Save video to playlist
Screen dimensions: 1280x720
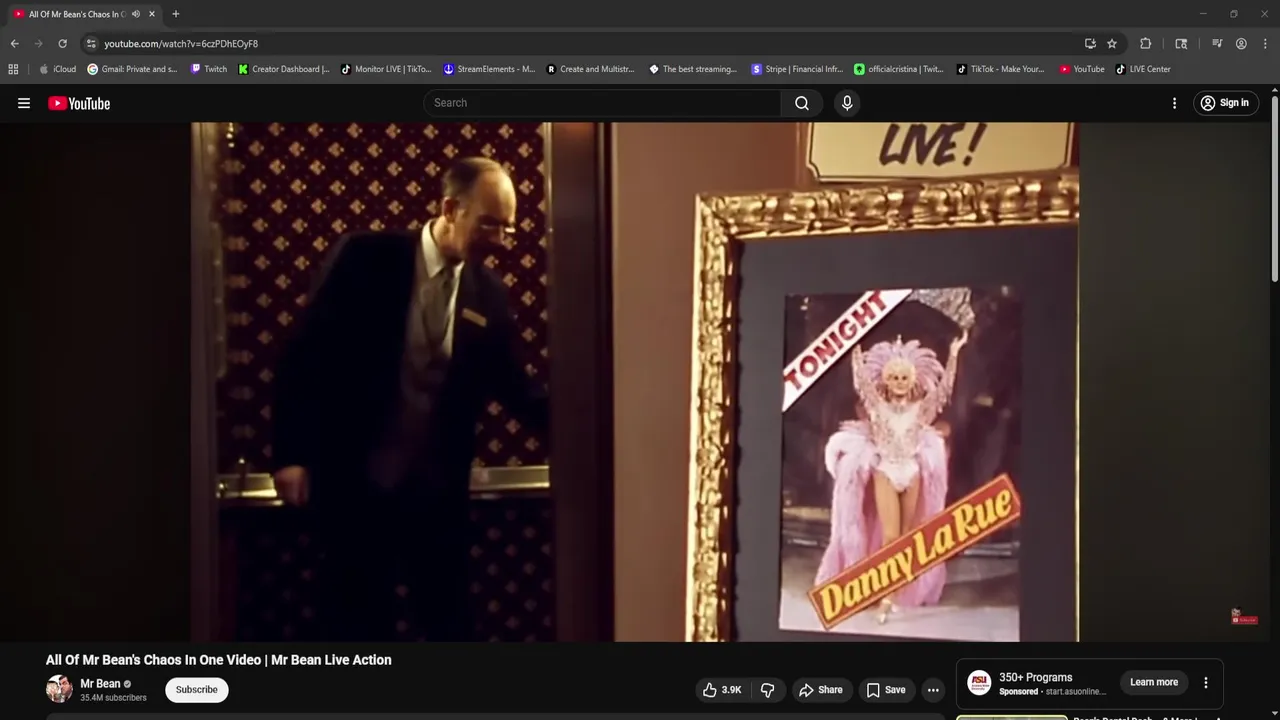886,690
